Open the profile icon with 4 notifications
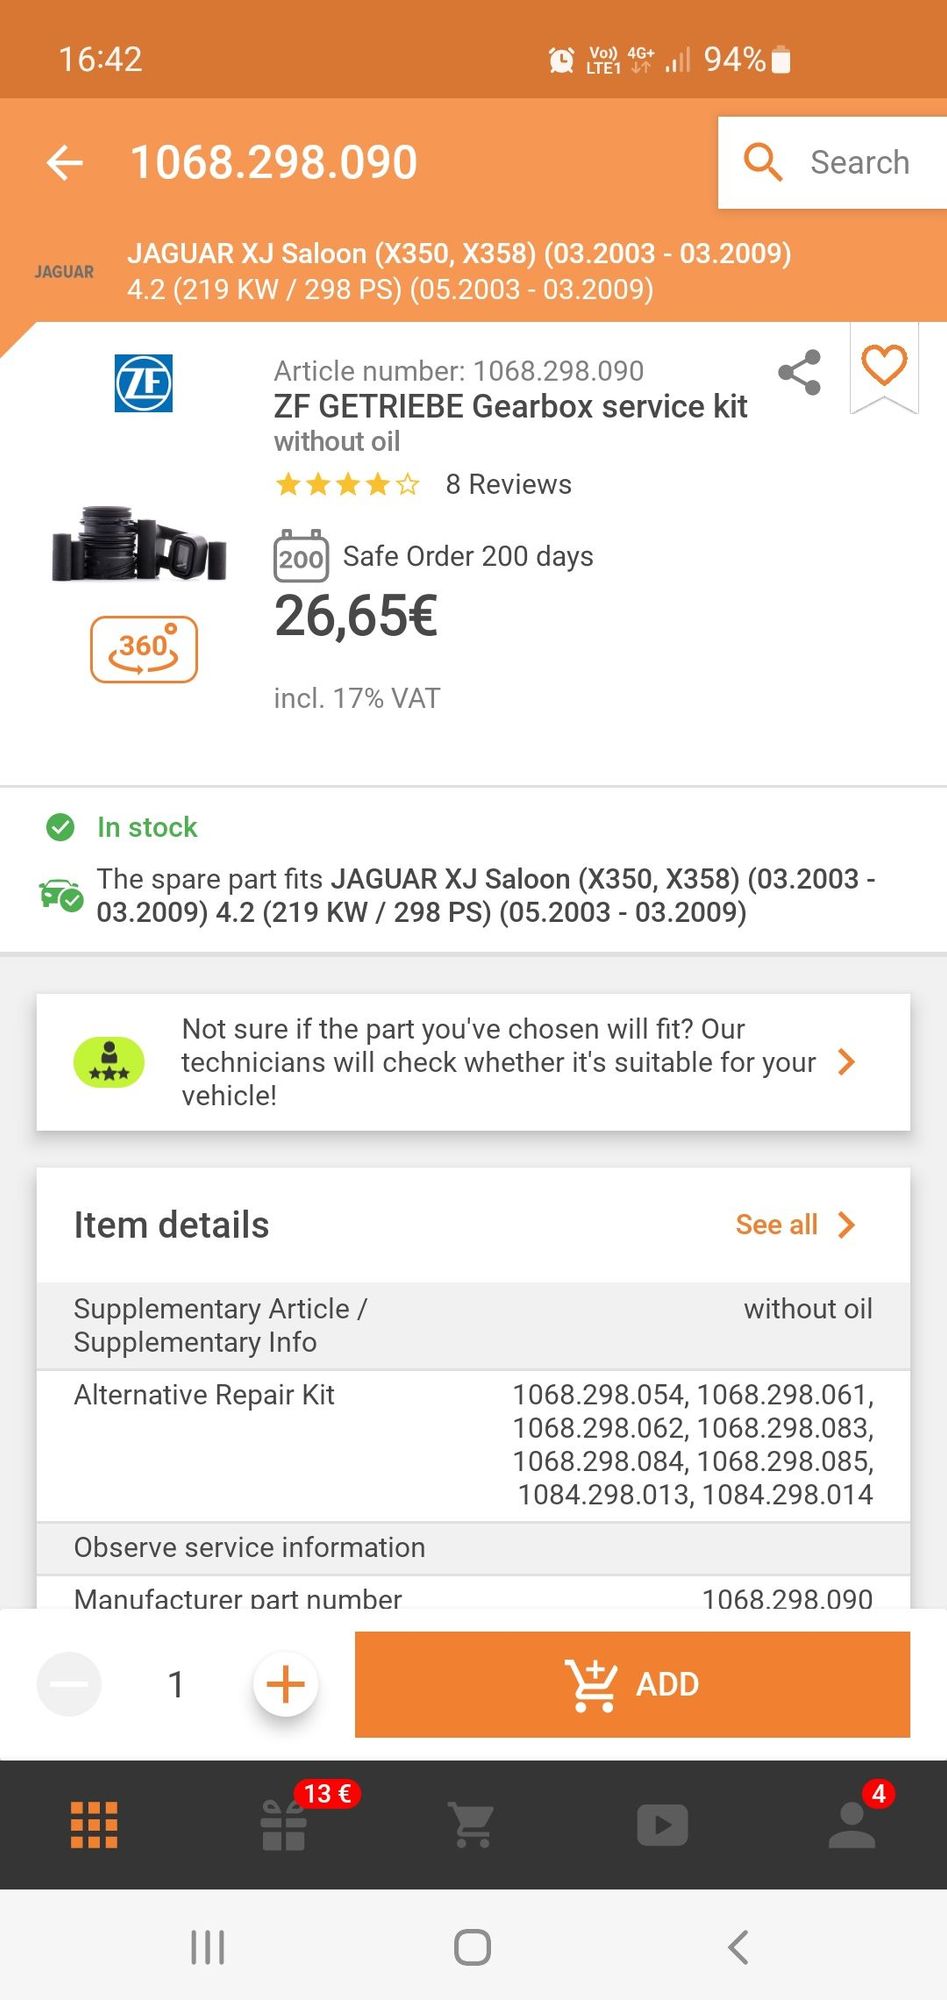947x2000 pixels. (x=852, y=1824)
